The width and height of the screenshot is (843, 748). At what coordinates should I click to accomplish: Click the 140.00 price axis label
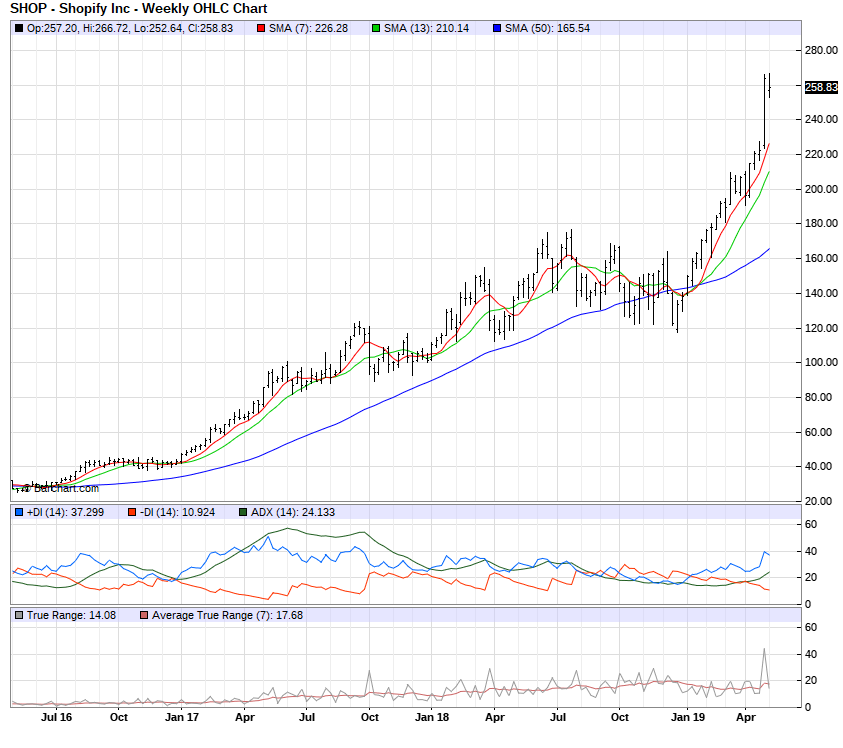click(x=821, y=294)
